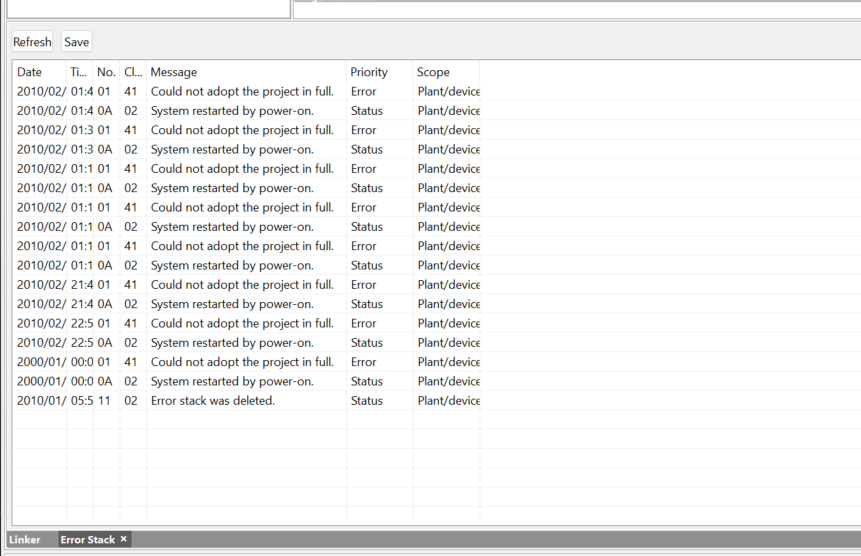Select 'System restarted' message at 01:4
This screenshot has height=556, width=861.
232,111
